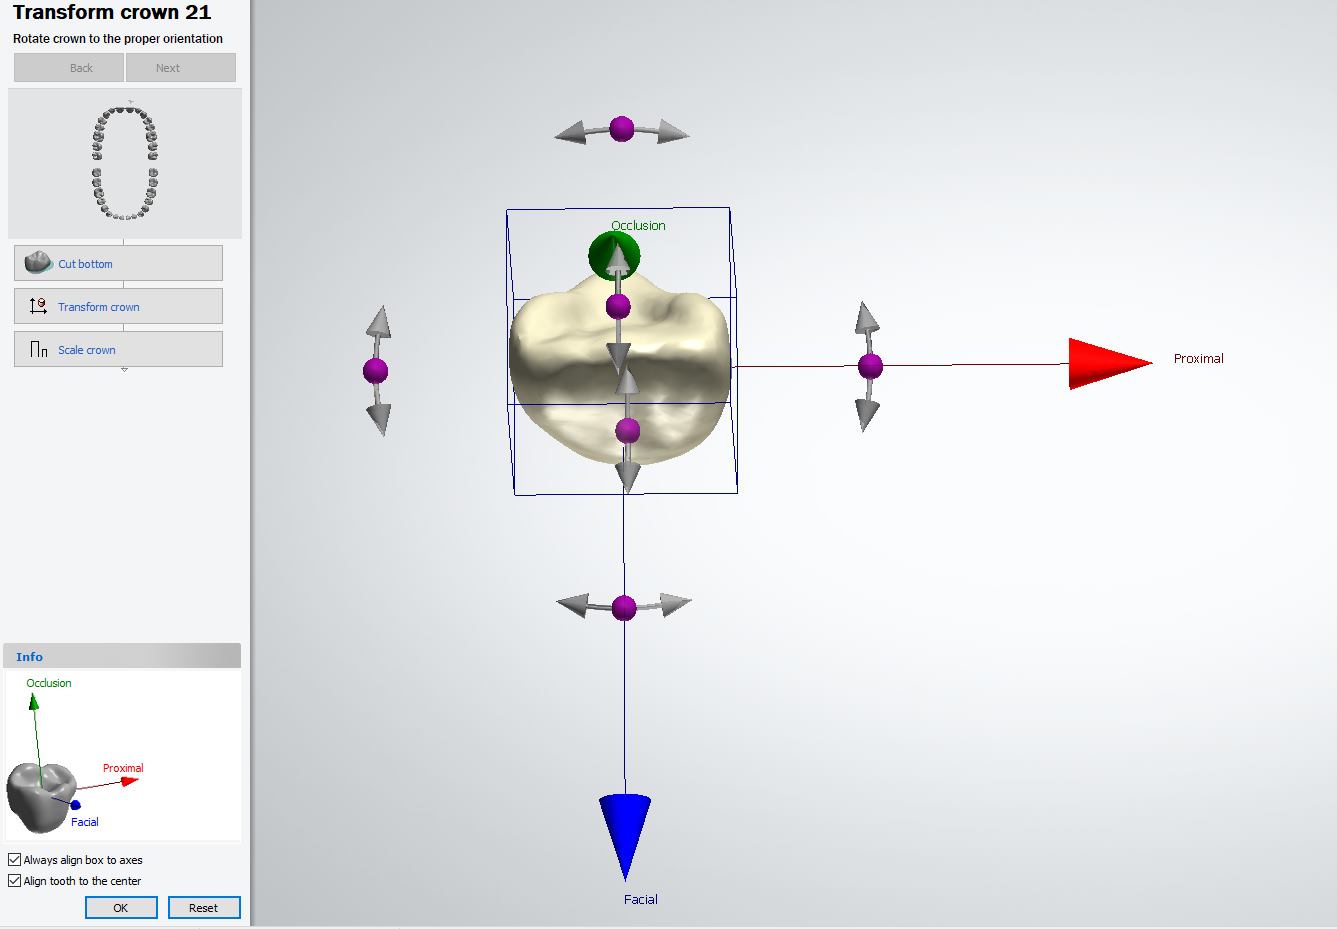This screenshot has height=929, width=1337.
Task: Click the right purple sphere on Proximal axis
Action: click(870, 366)
